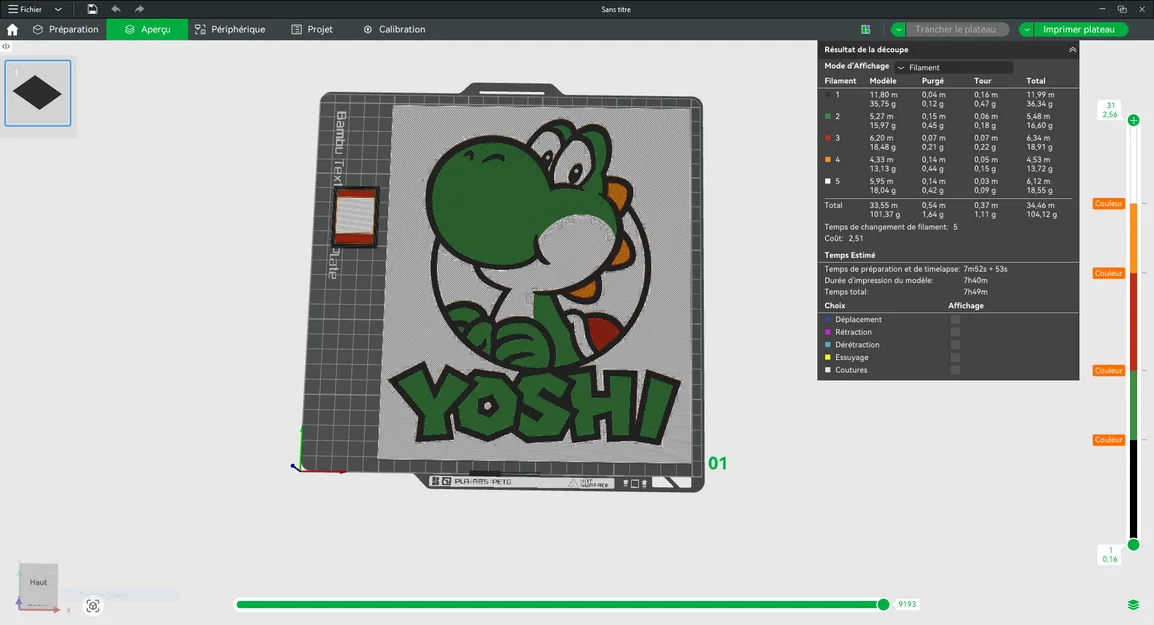Image resolution: width=1154 pixels, height=625 pixels.
Task: Open the preferences gear icon near the view cube
Action: (93, 606)
